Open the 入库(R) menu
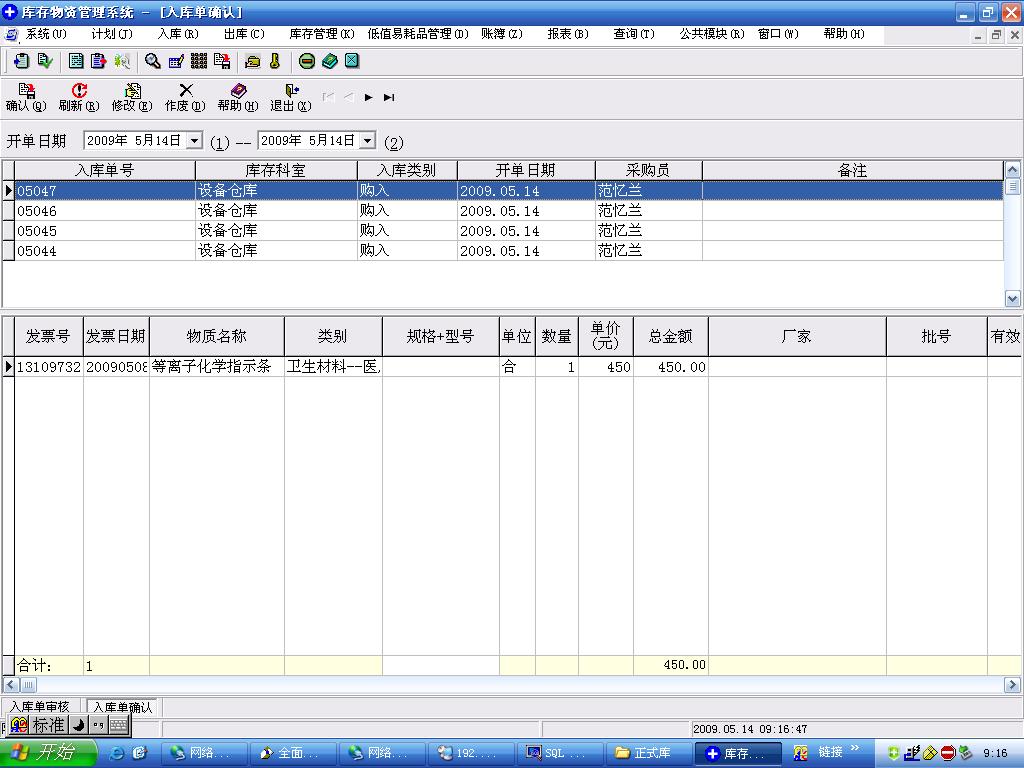Viewport: 1024px width, 768px height. tap(178, 34)
